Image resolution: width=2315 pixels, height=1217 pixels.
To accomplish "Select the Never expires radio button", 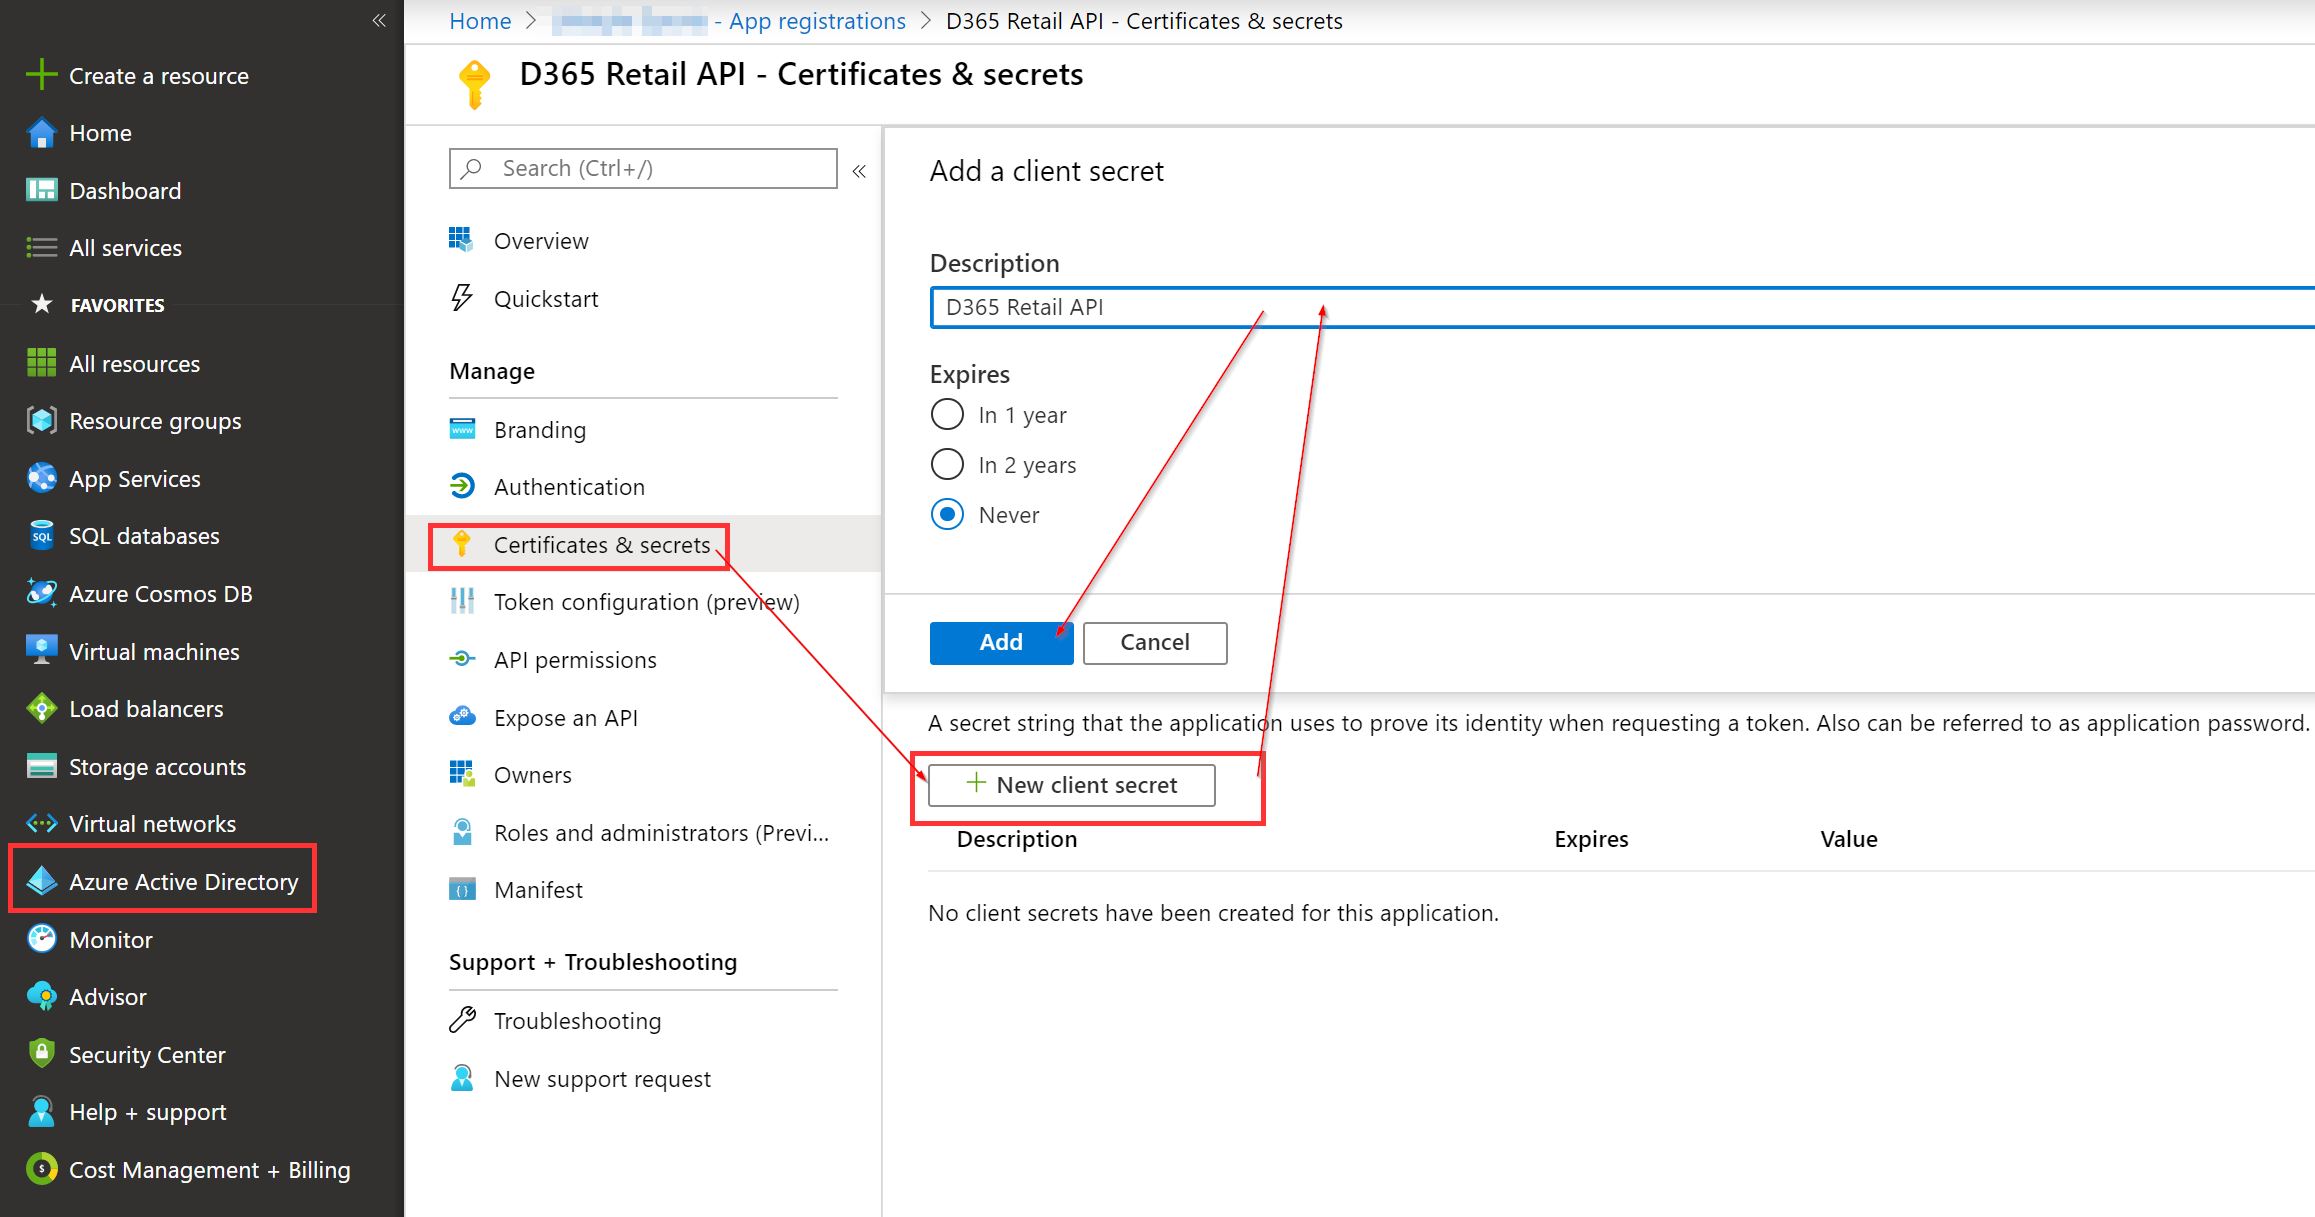I will pyautogui.click(x=947, y=514).
